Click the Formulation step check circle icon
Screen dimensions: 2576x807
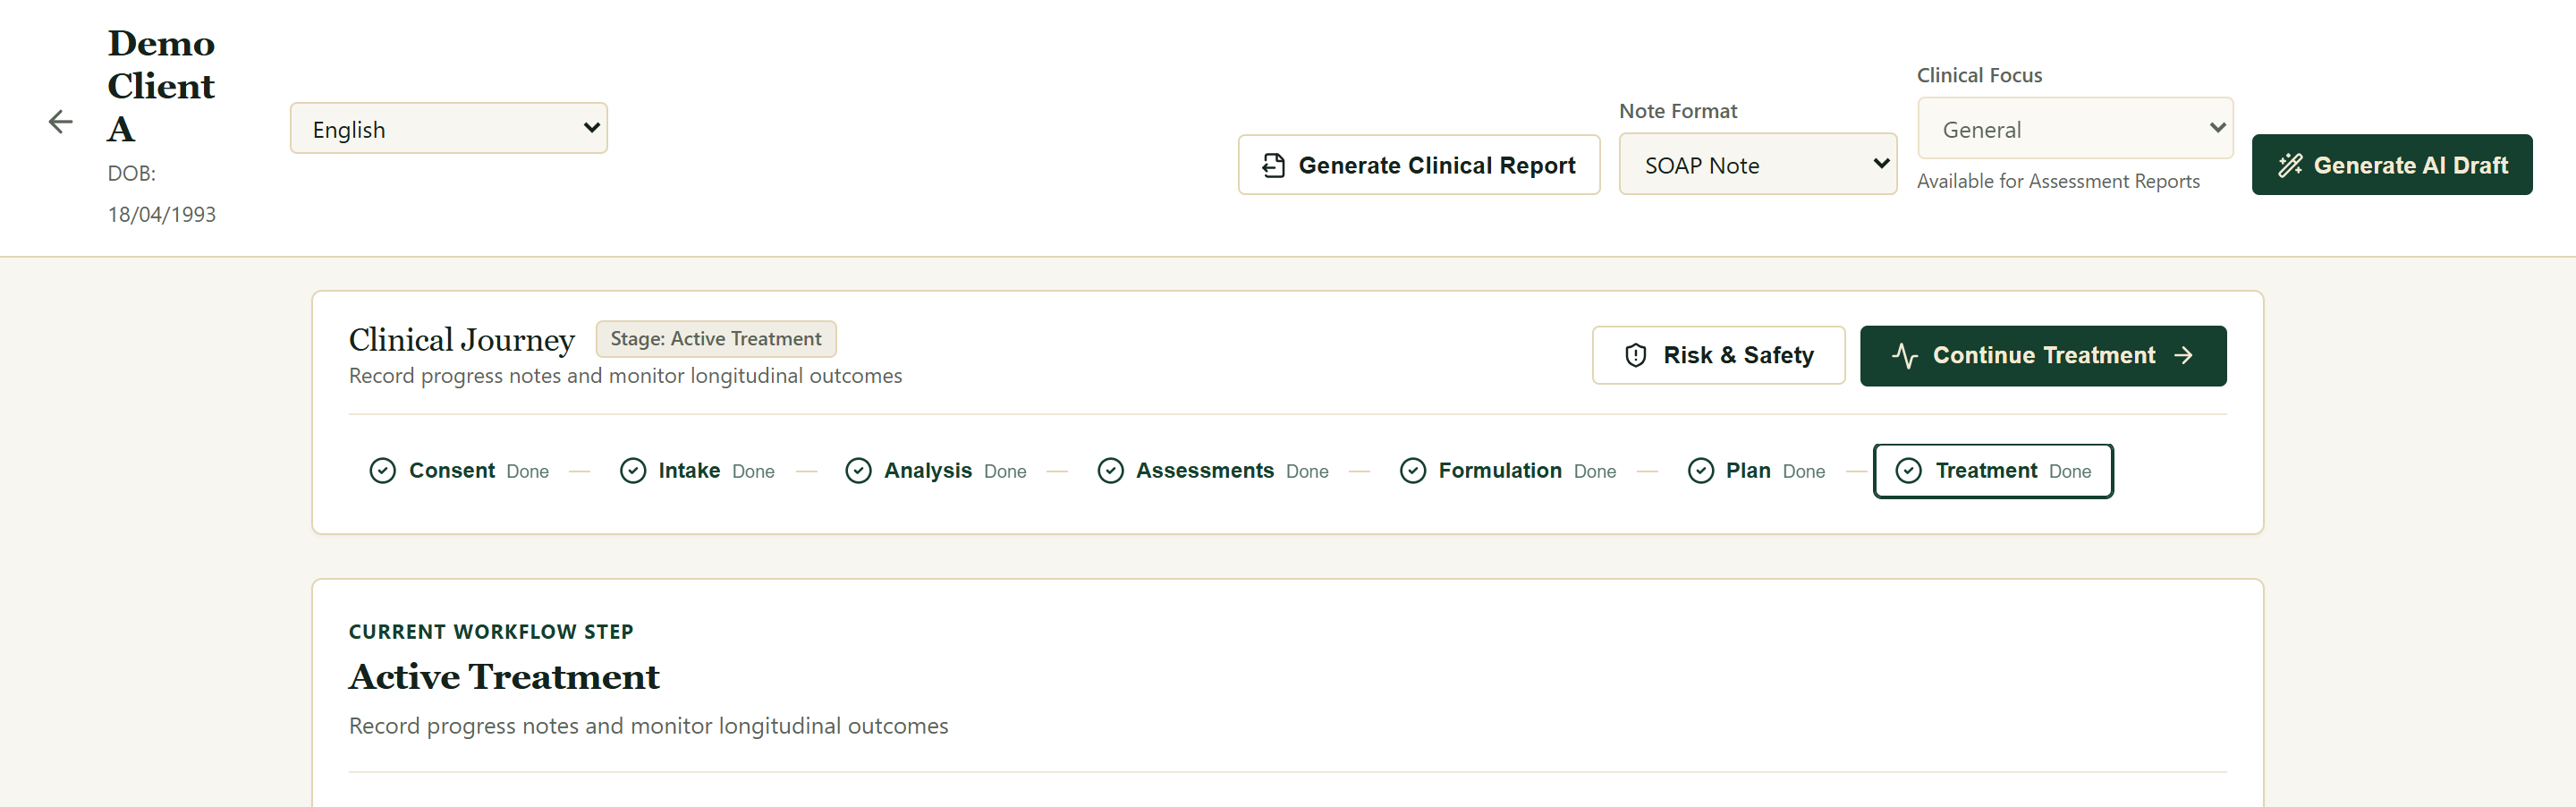tap(1413, 471)
